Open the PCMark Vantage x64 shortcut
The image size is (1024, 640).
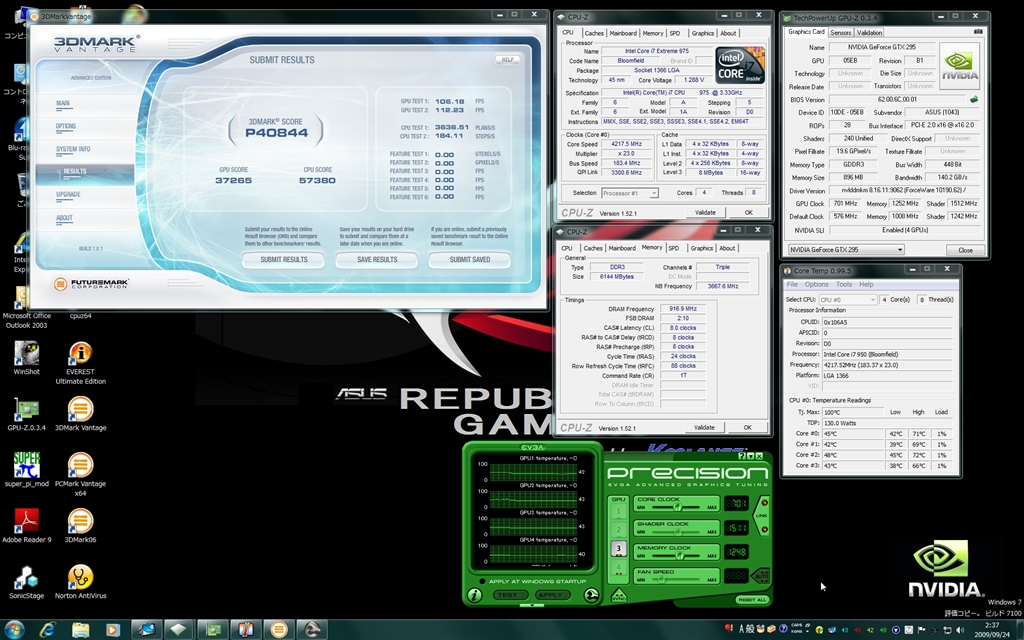click(80, 466)
